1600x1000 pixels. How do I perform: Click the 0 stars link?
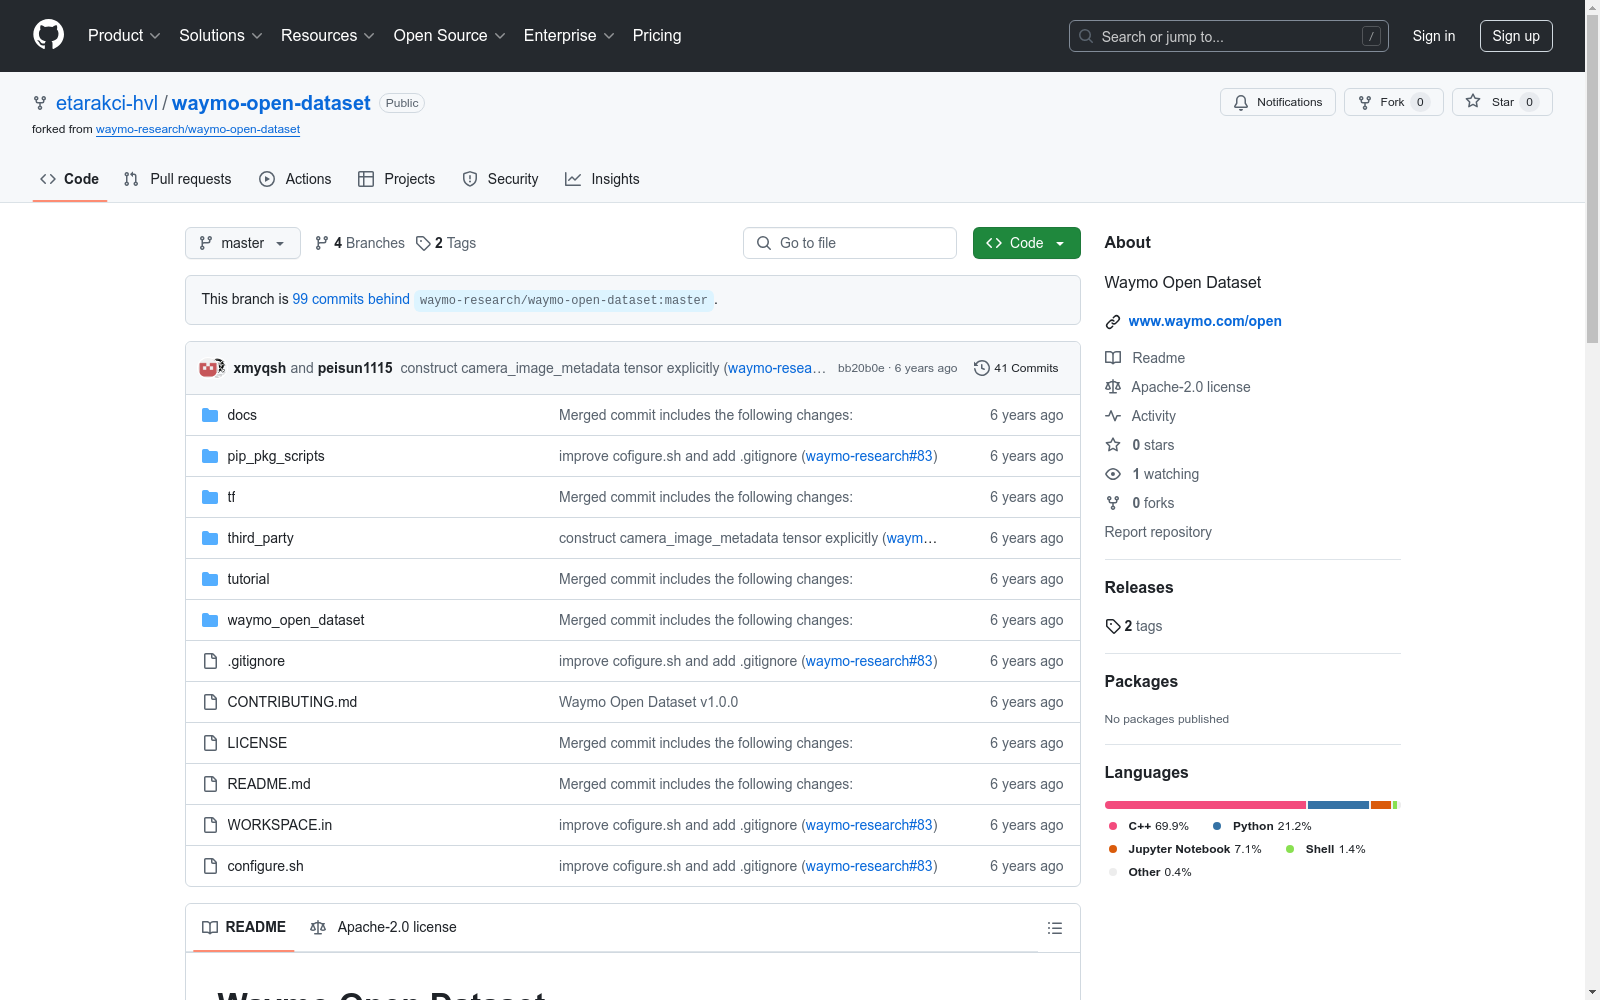pyautogui.click(x=1153, y=445)
